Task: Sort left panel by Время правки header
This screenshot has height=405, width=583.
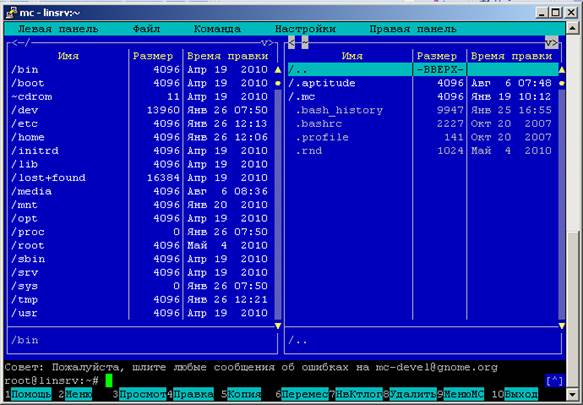Action: coord(228,56)
